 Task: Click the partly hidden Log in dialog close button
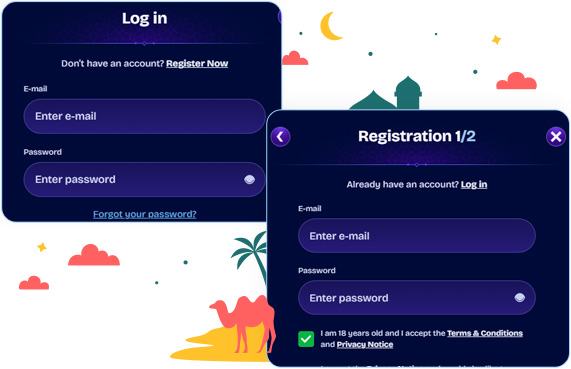tap(279, 16)
